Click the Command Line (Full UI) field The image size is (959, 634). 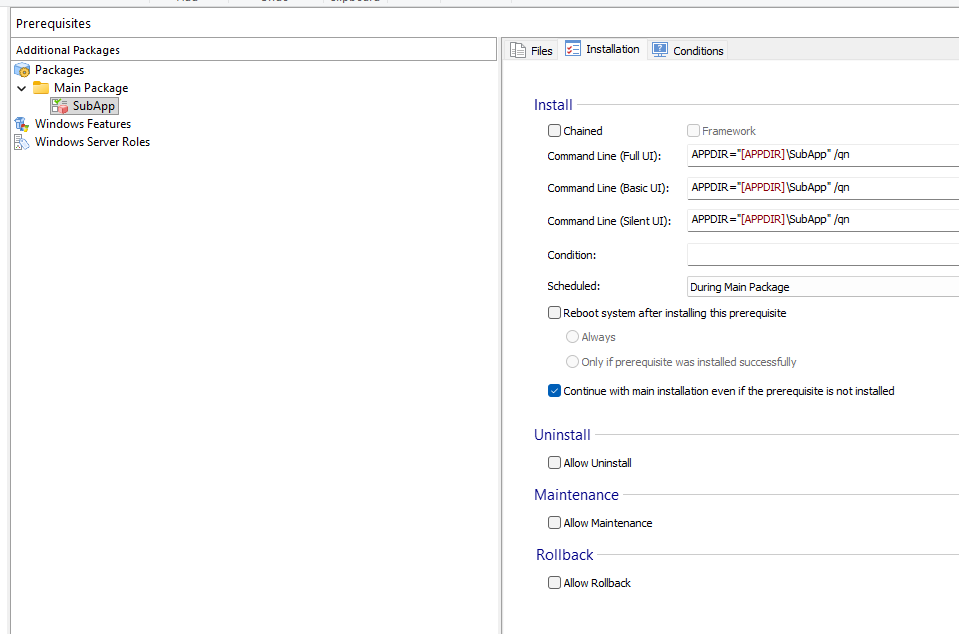click(x=822, y=156)
